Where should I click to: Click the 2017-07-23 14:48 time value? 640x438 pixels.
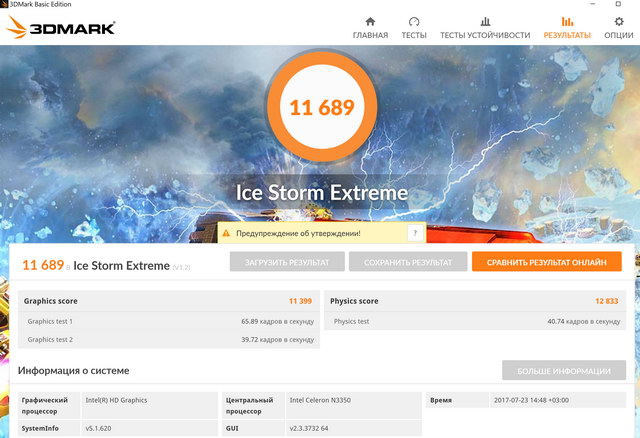[531, 400]
